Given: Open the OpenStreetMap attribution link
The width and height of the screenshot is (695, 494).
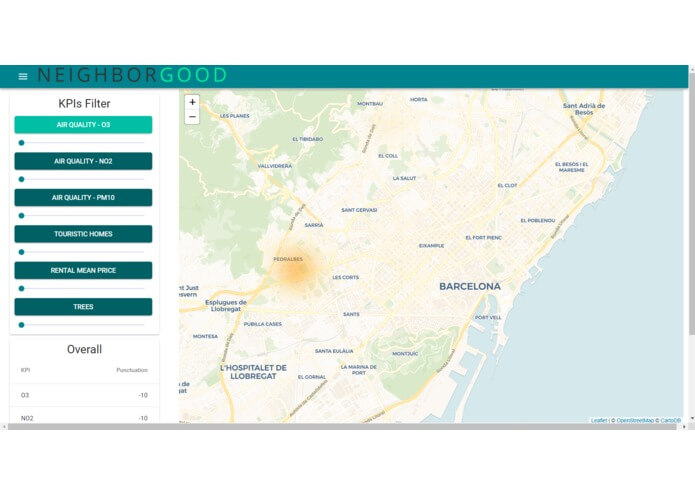Looking at the screenshot, I should (635, 420).
